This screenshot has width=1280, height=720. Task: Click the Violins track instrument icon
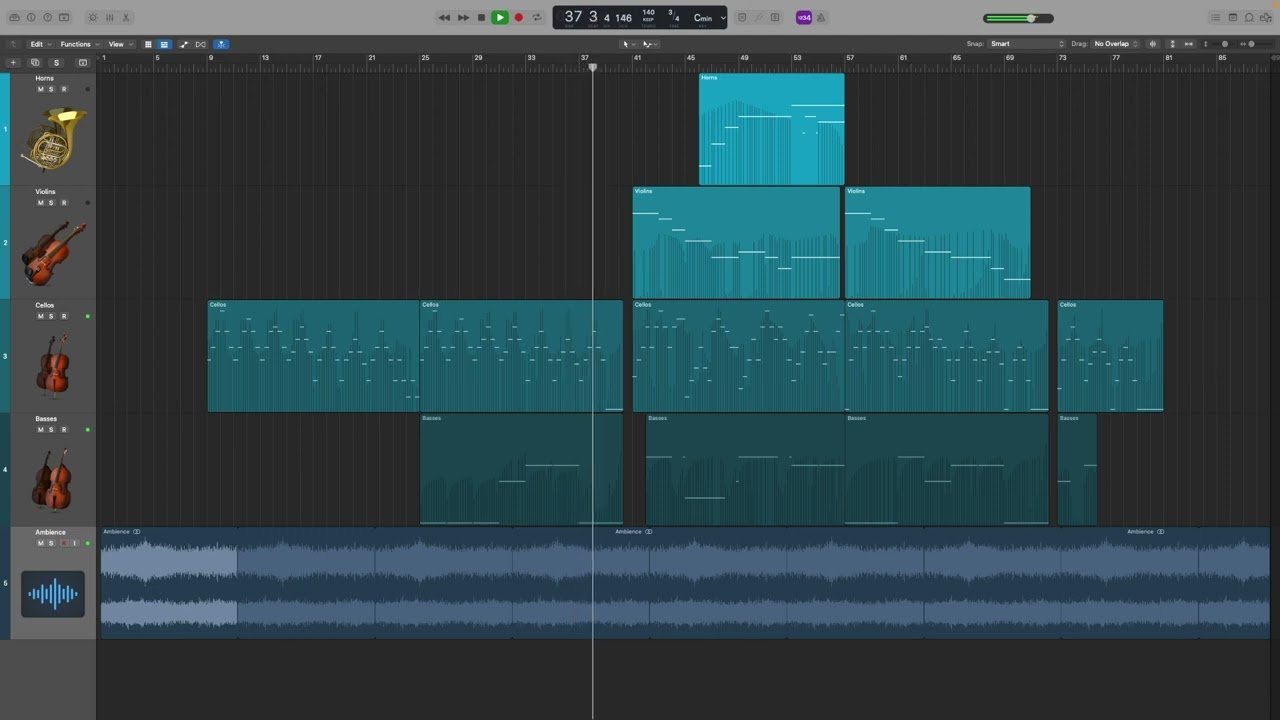point(53,253)
